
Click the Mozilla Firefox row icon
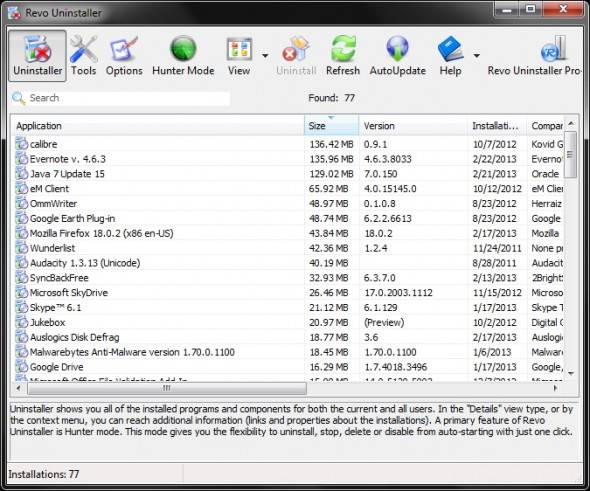pos(22,233)
